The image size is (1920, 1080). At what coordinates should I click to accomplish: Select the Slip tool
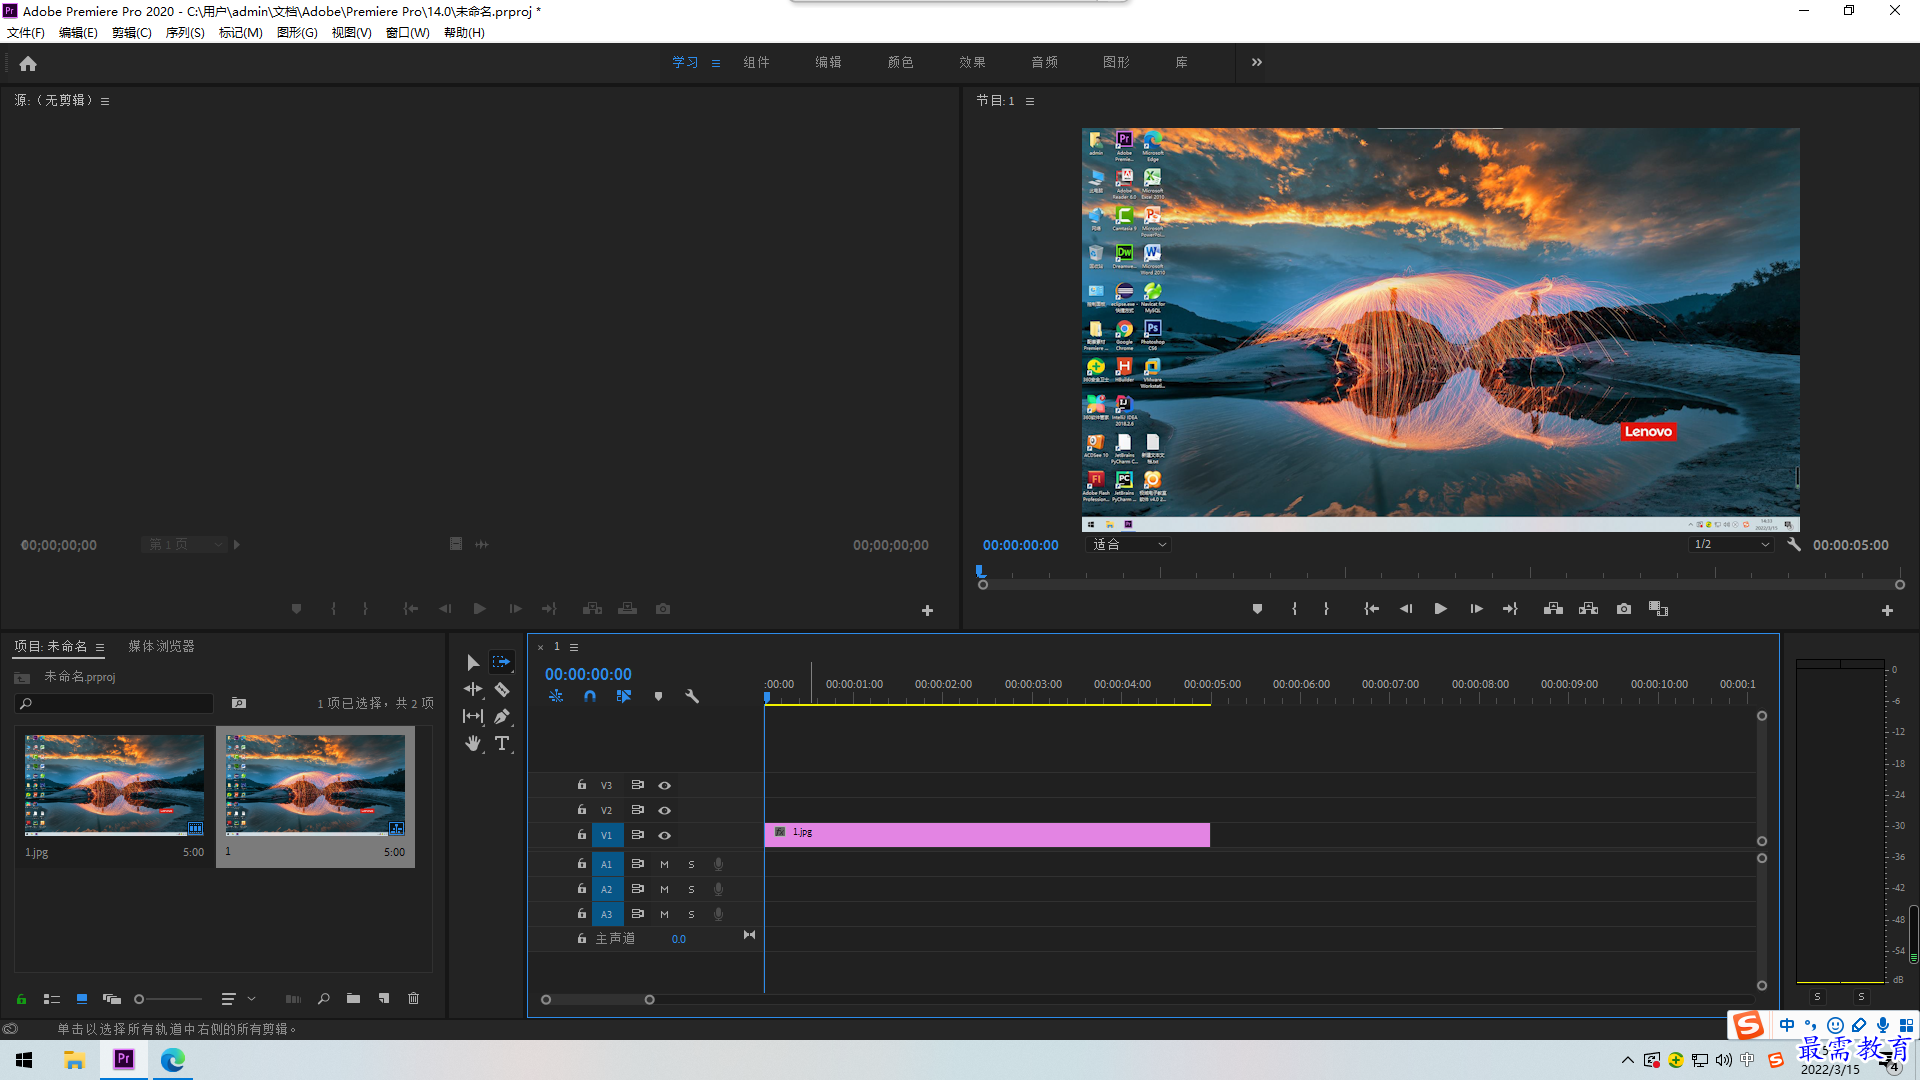[473, 716]
